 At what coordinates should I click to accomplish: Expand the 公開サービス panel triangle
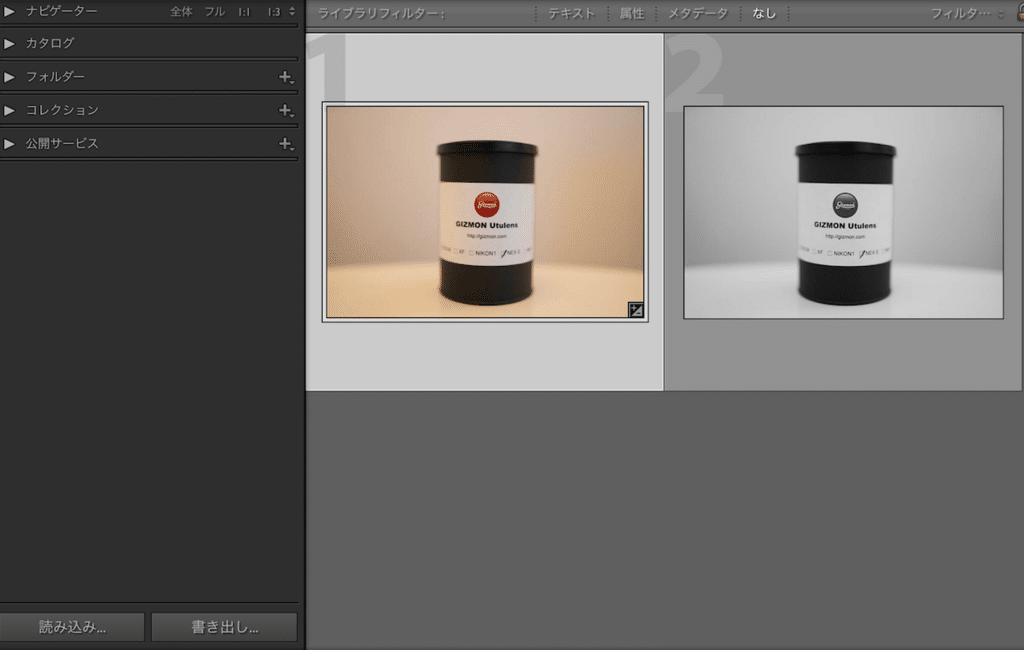tap(10, 144)
